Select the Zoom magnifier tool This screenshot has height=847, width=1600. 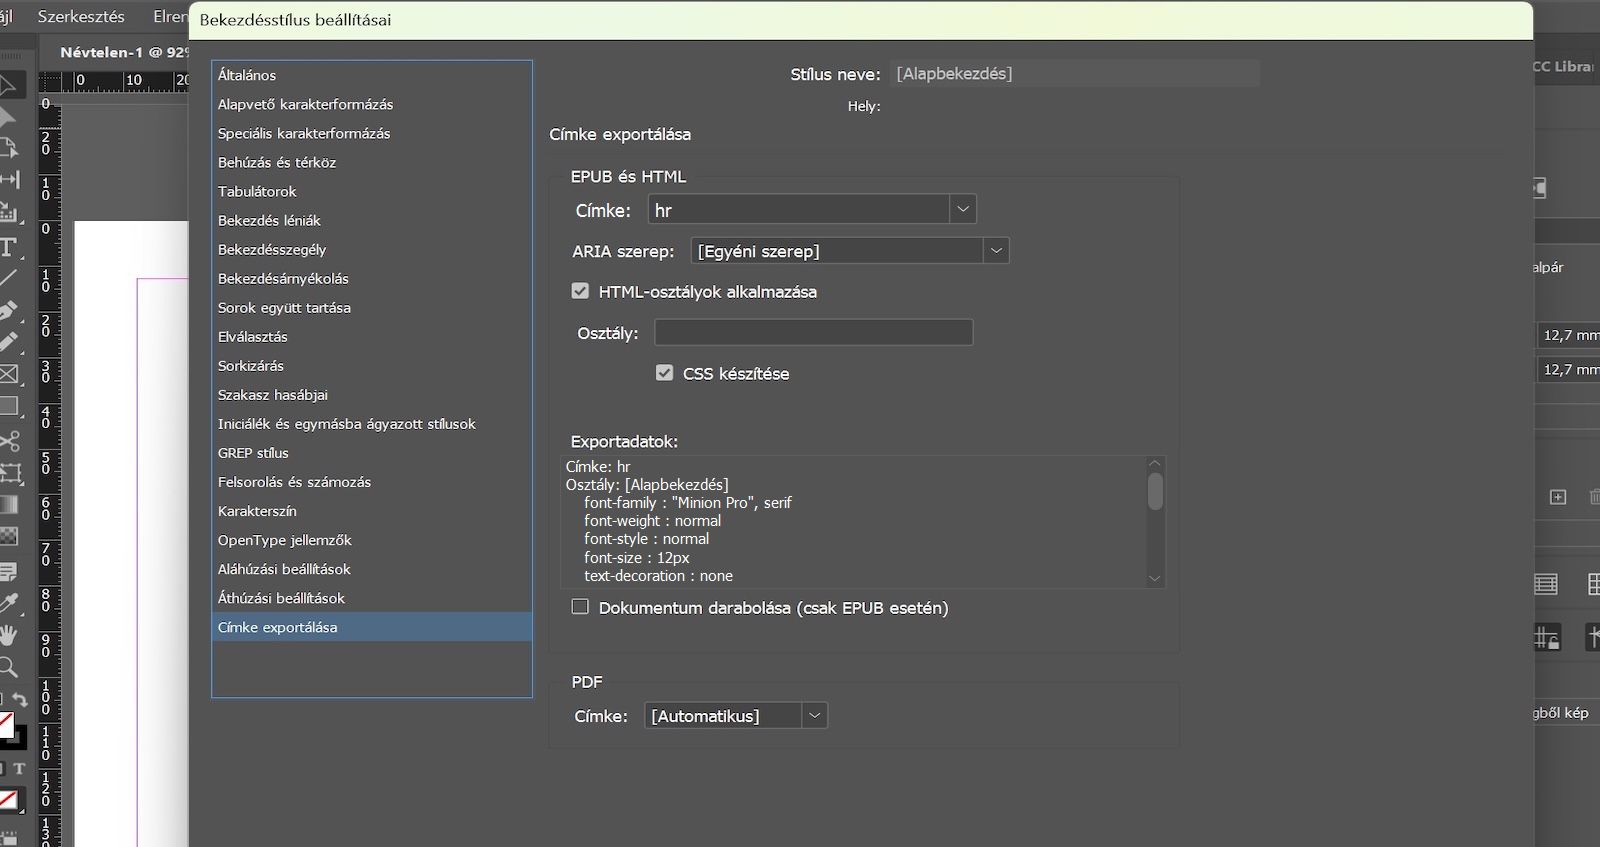[x=8, y=667]
